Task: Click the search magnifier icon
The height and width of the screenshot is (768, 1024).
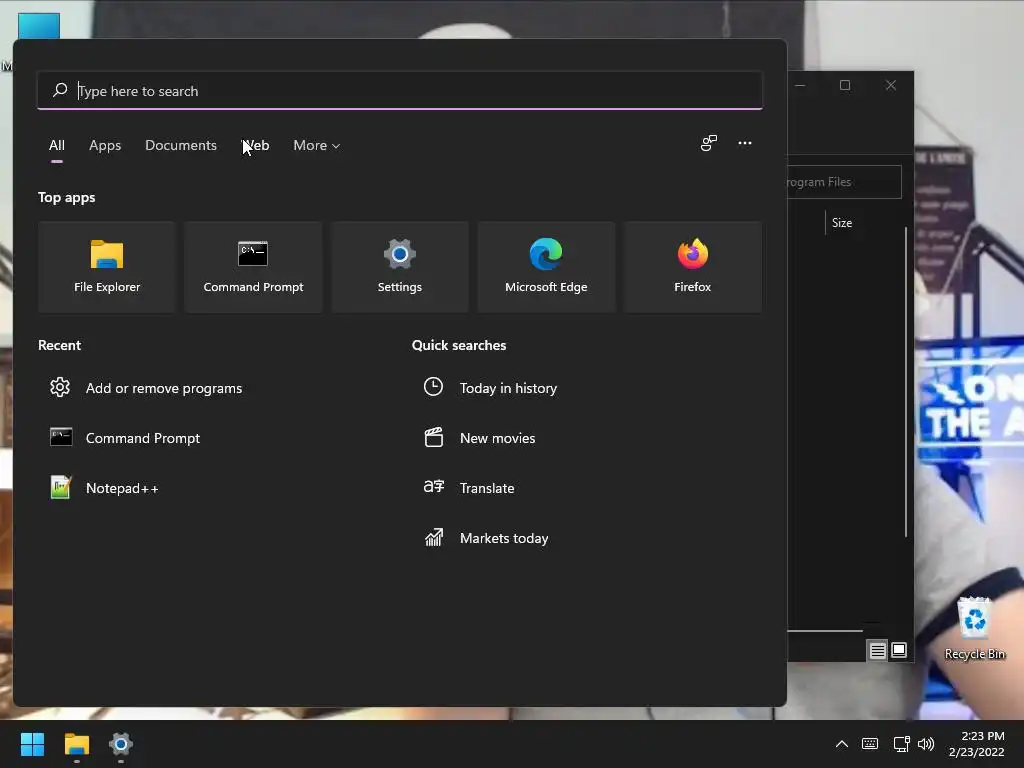Action: (60, 90)
